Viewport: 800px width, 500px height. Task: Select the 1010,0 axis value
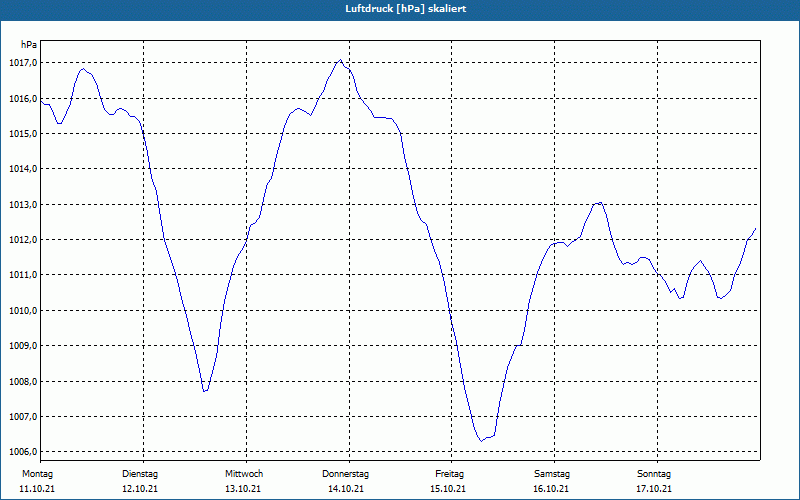(x=23, y=311)
